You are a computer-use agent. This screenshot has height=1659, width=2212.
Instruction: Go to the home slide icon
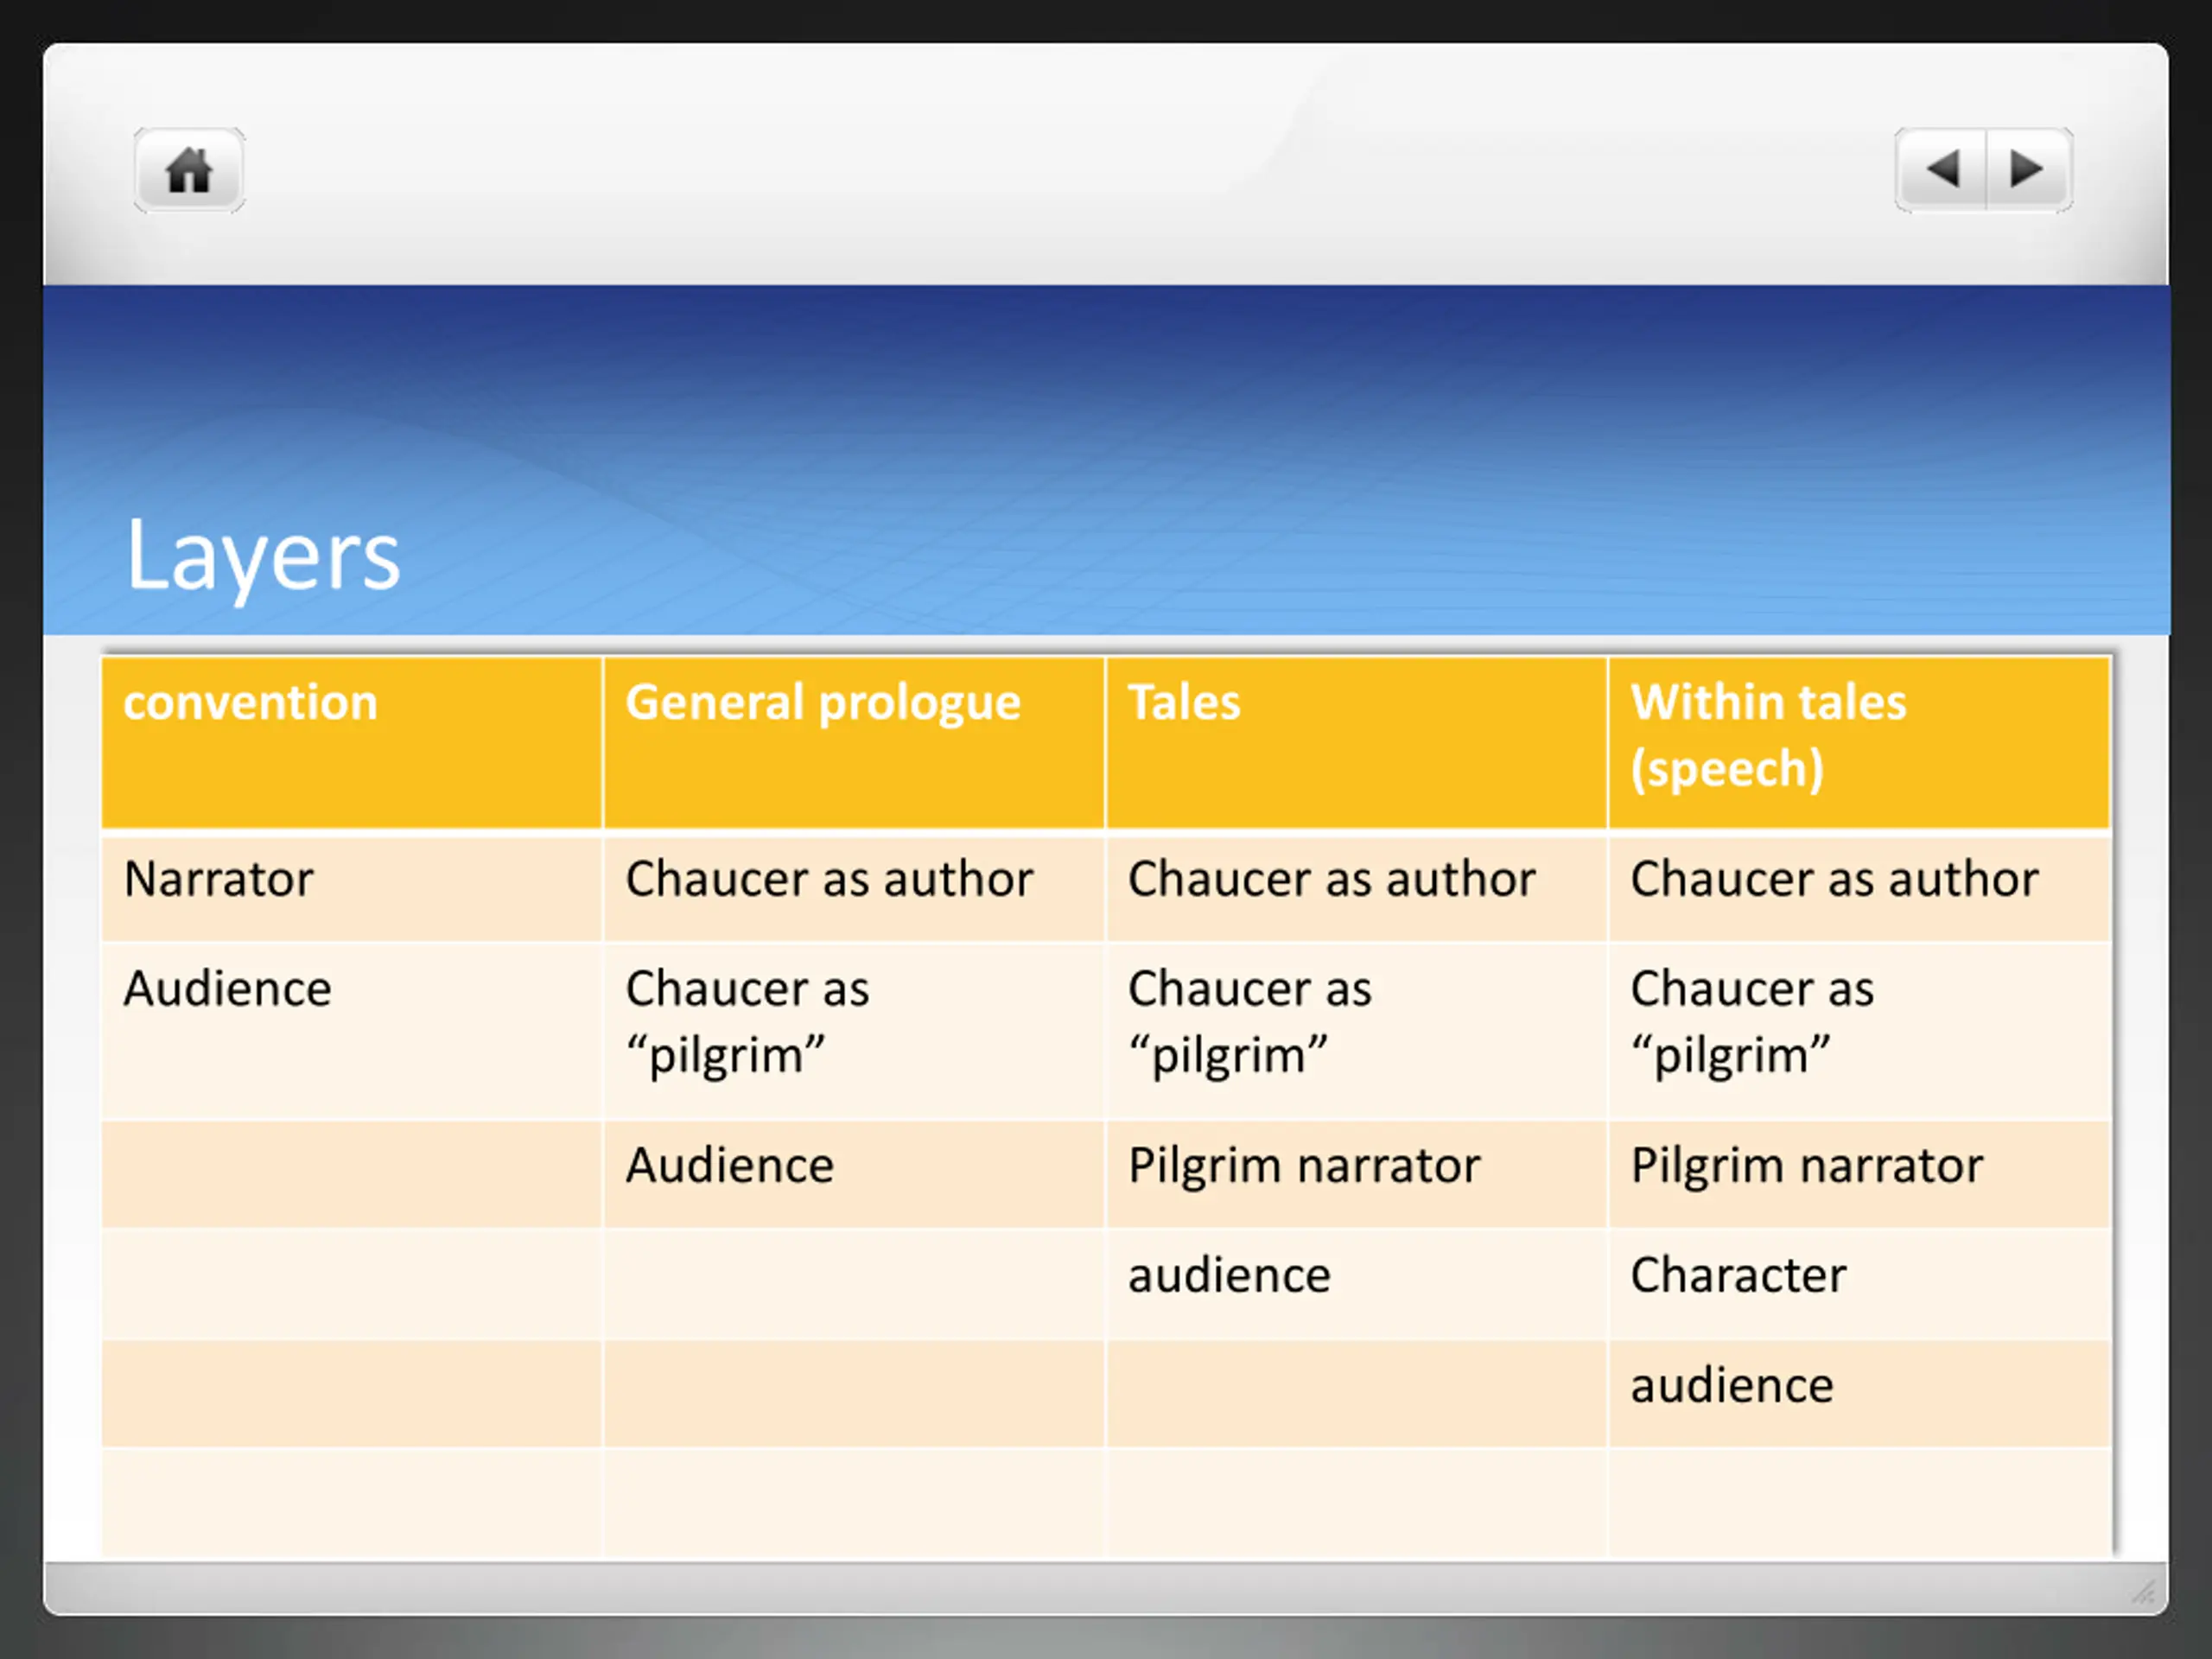coord(189,170)
